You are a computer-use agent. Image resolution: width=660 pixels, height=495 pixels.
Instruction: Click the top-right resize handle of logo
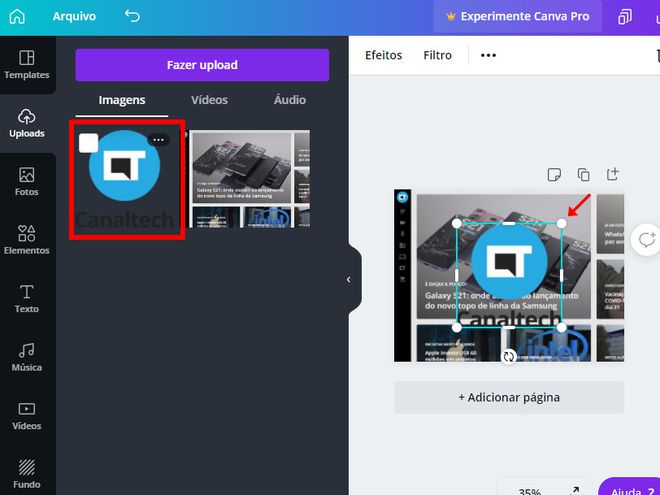tap(562, 224)
